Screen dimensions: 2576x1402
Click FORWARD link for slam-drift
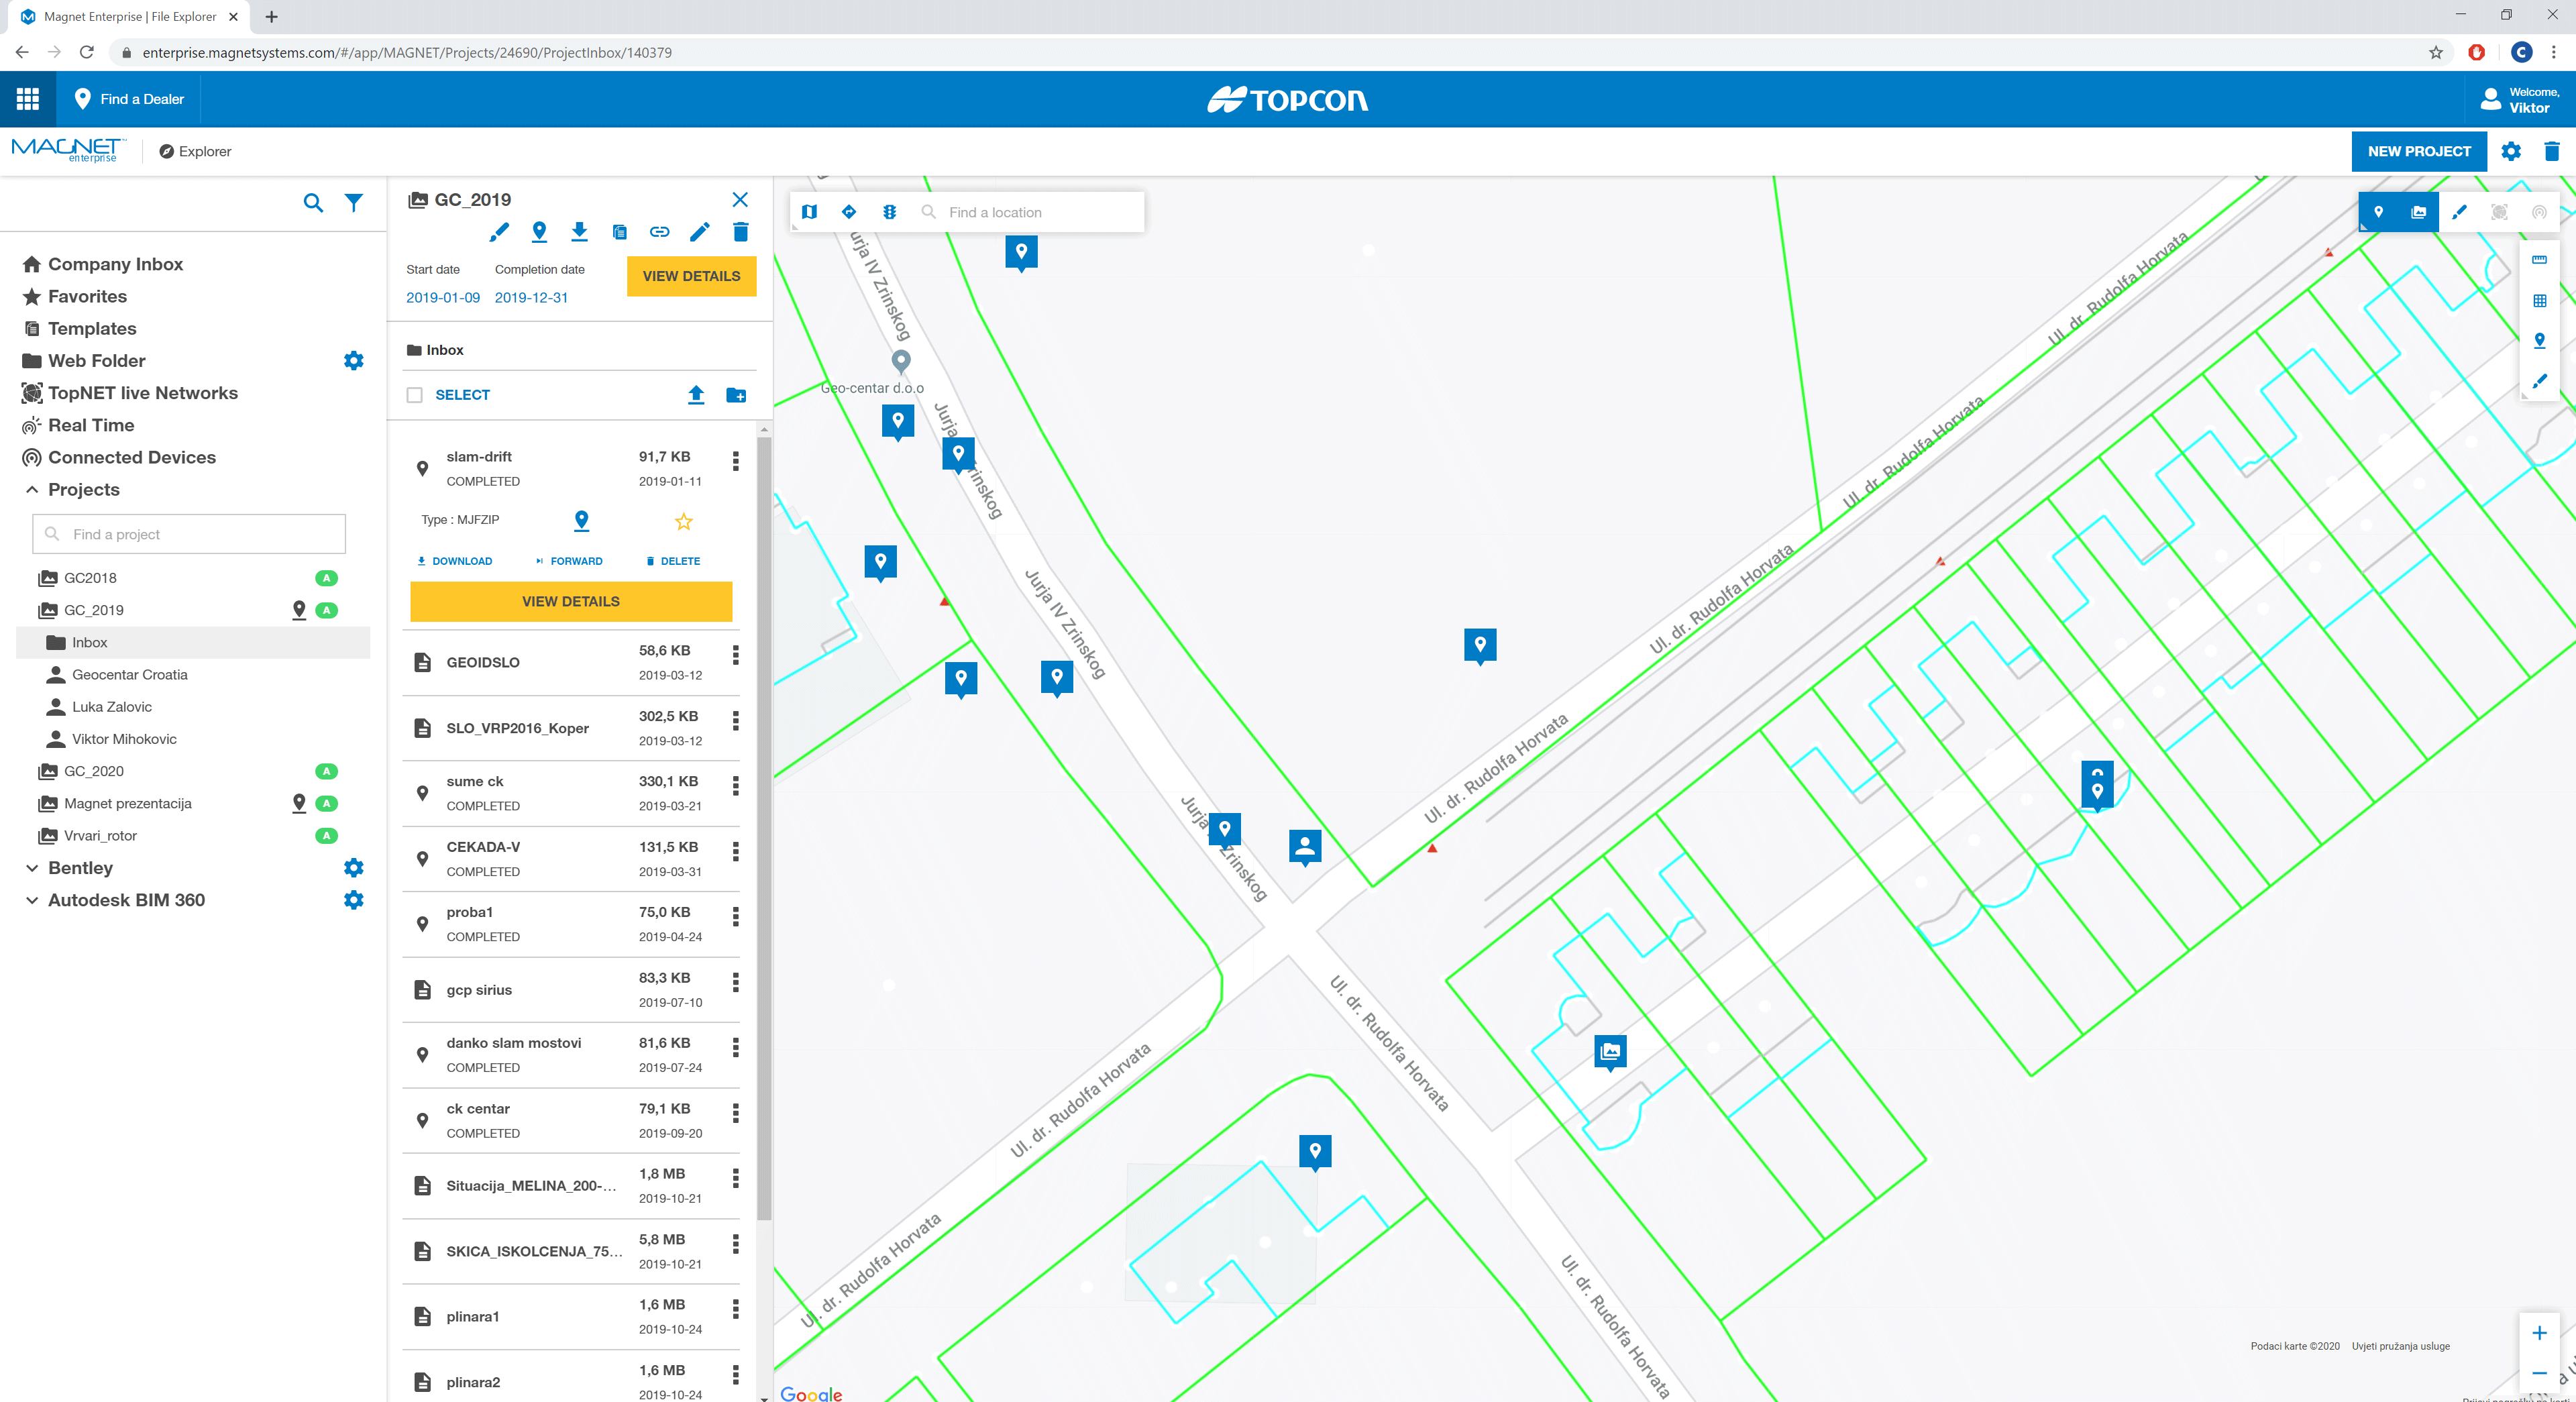[x=570, y=561]
